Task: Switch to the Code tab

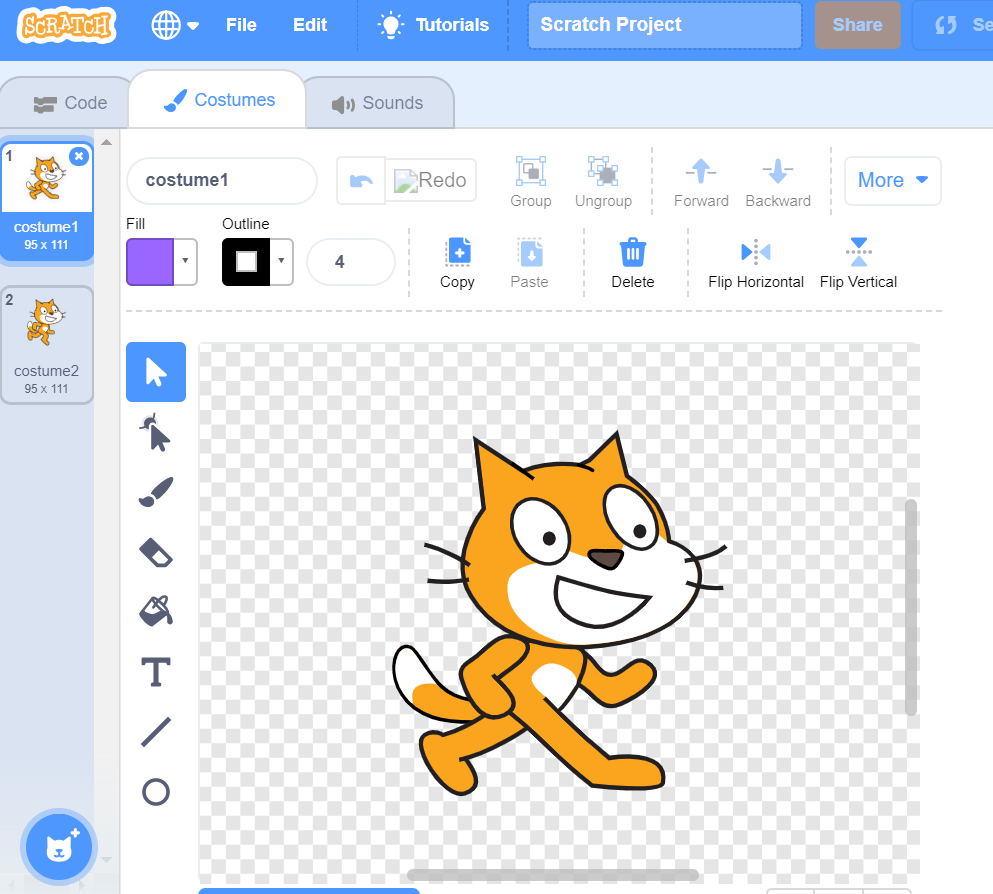Action: pyautogui.click(x=70, y=103)
